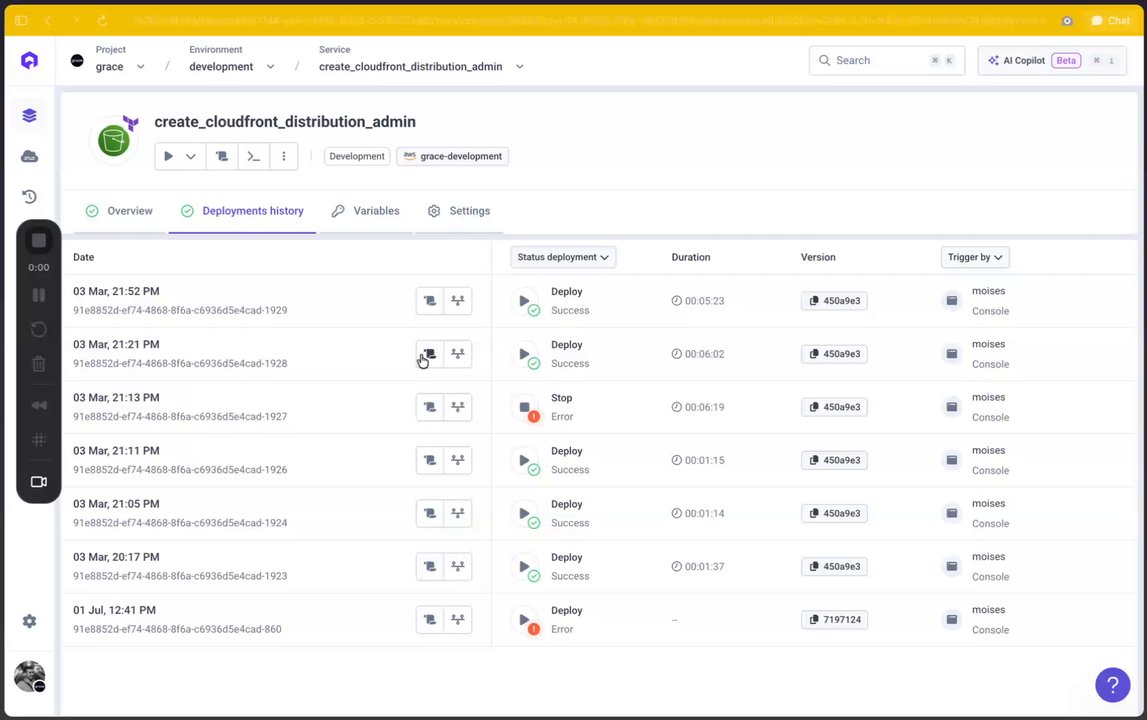
Task: Expand the Trigger by filter
Action: pos(975,257)
